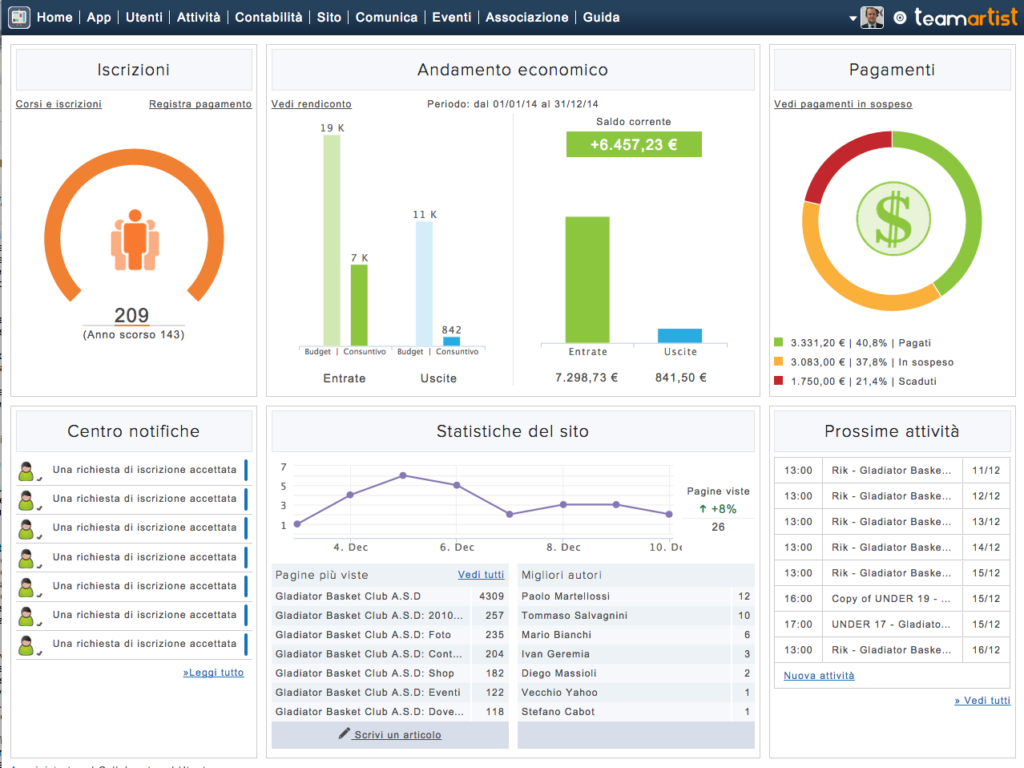Open the Comunica menu
The height and width of the screenshot is (768, 1024).
386,17
